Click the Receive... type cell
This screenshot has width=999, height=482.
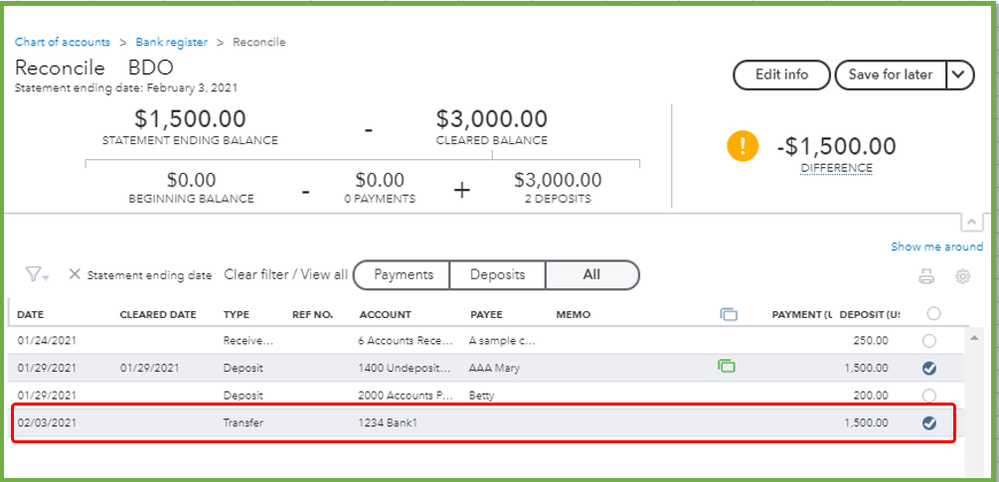(x=248, y=341)
